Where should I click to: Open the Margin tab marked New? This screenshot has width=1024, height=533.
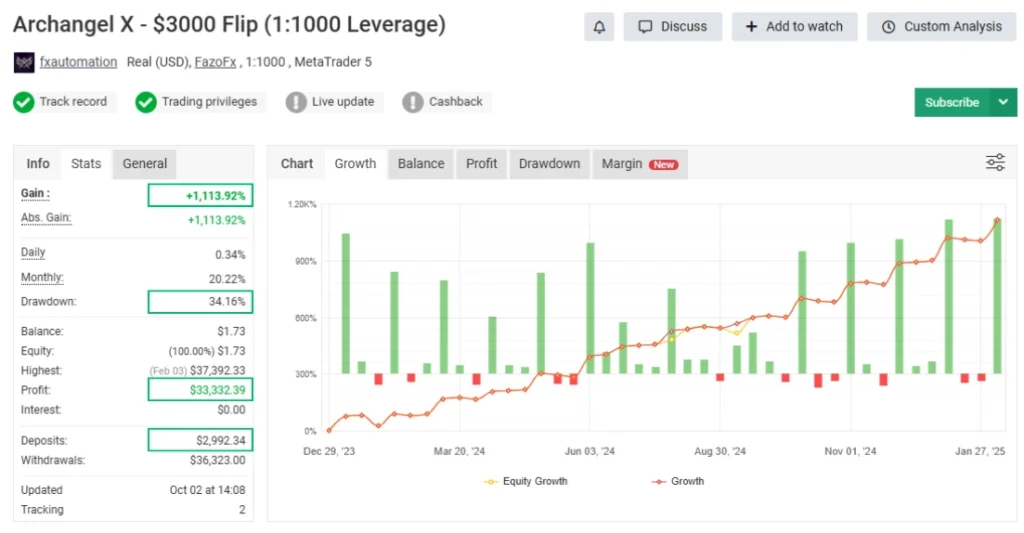click(x=638, y=164)
